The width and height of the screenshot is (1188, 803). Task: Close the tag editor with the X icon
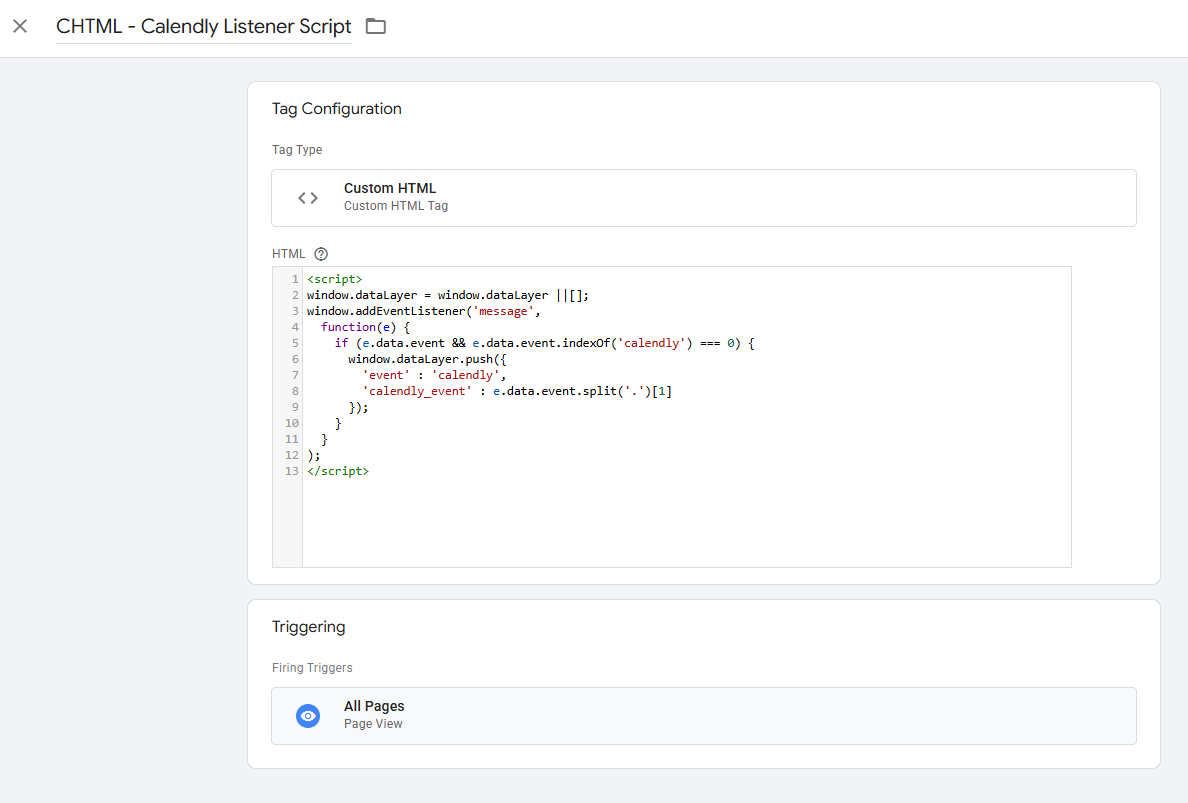(x=20, y=26)
